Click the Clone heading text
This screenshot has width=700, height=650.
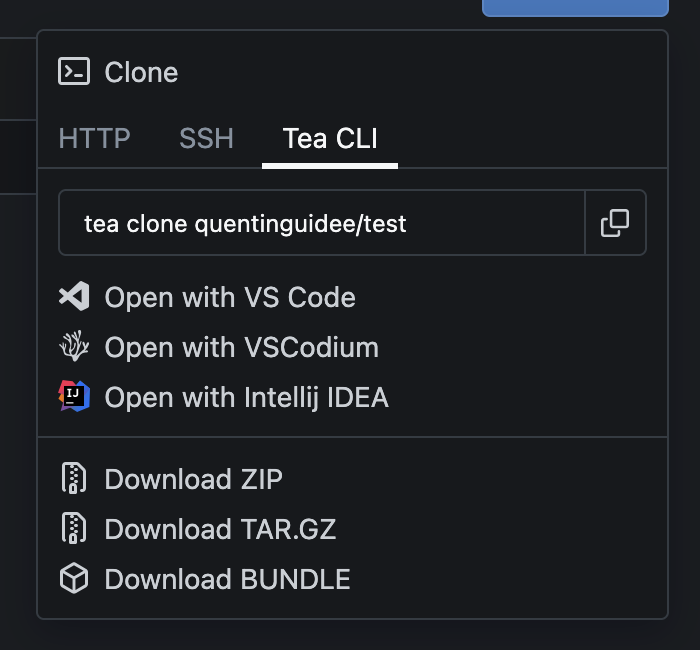coord(141,72)
